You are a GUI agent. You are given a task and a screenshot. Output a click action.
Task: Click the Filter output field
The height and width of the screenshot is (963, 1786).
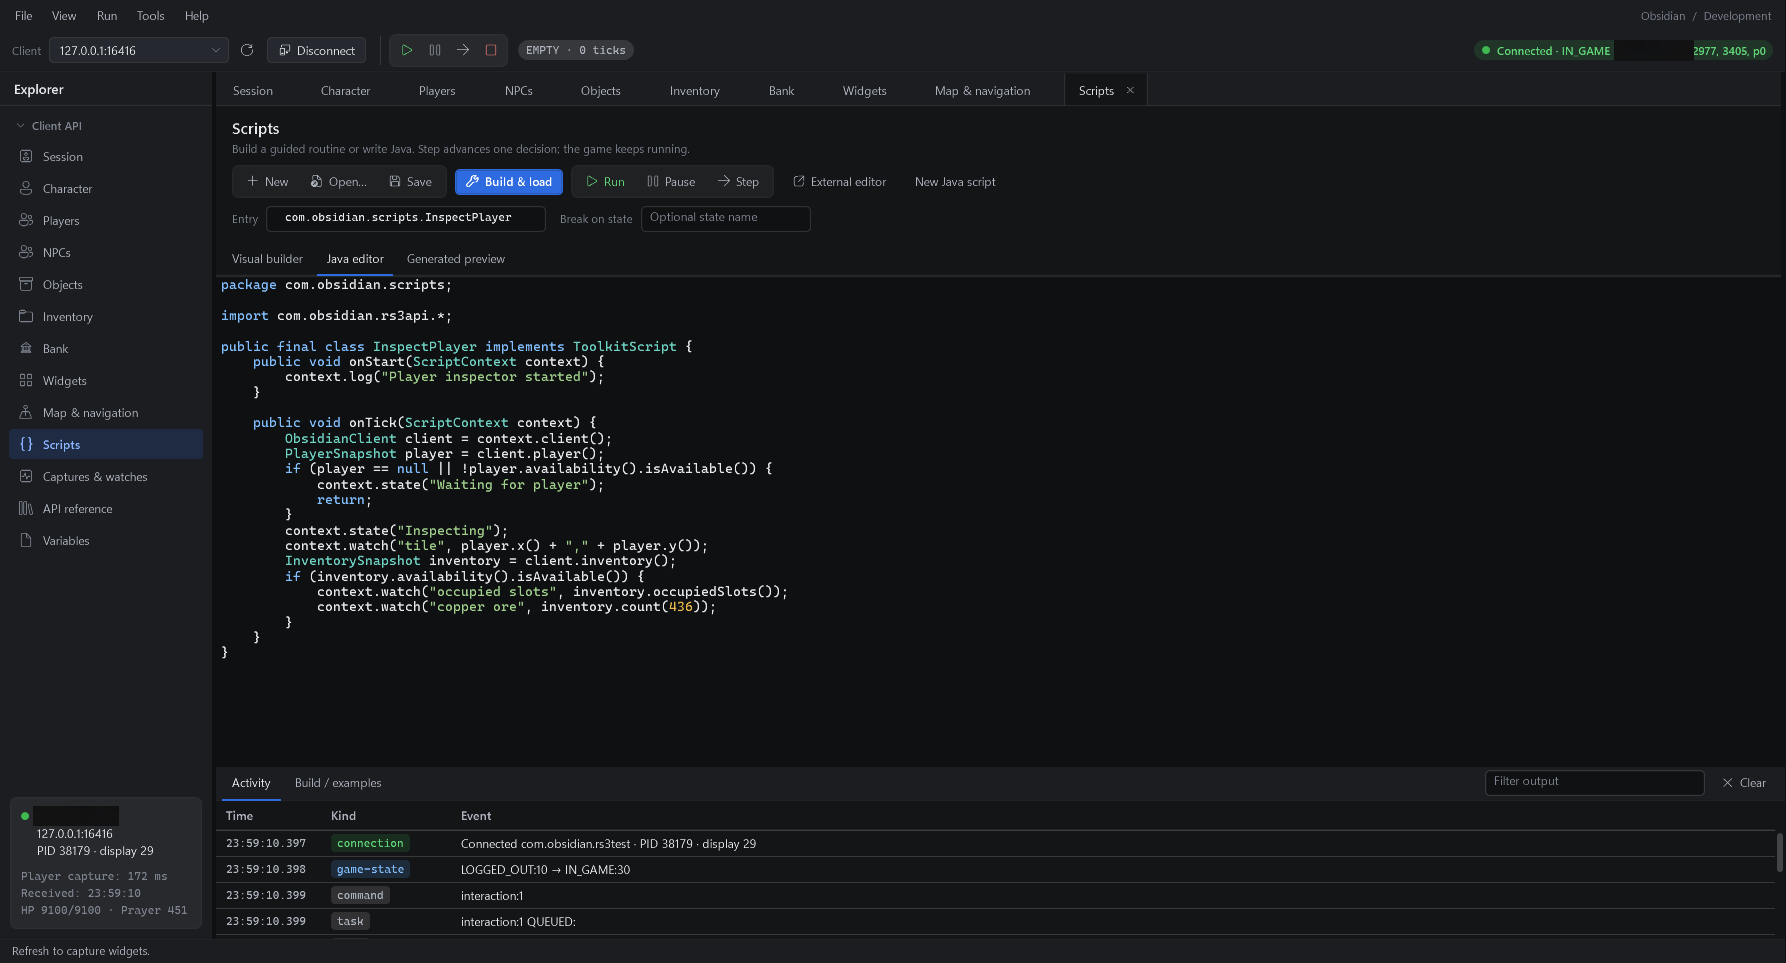(x=1595, y=782)
